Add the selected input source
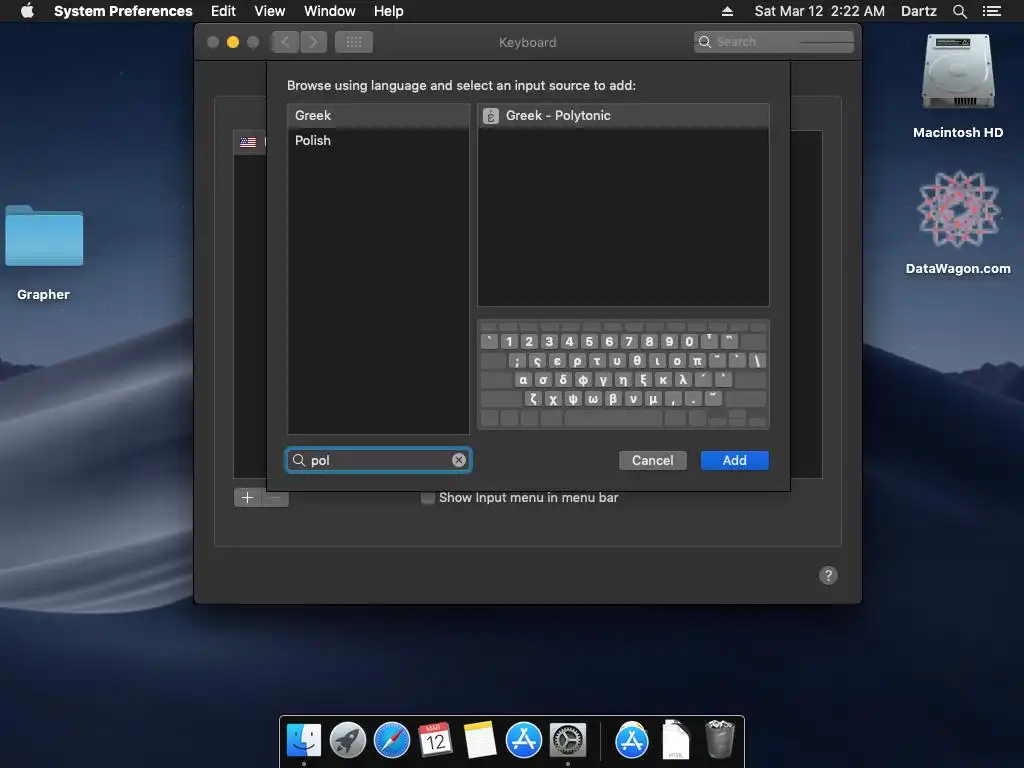Viewport: 1024px width, 768px height. 735,460
